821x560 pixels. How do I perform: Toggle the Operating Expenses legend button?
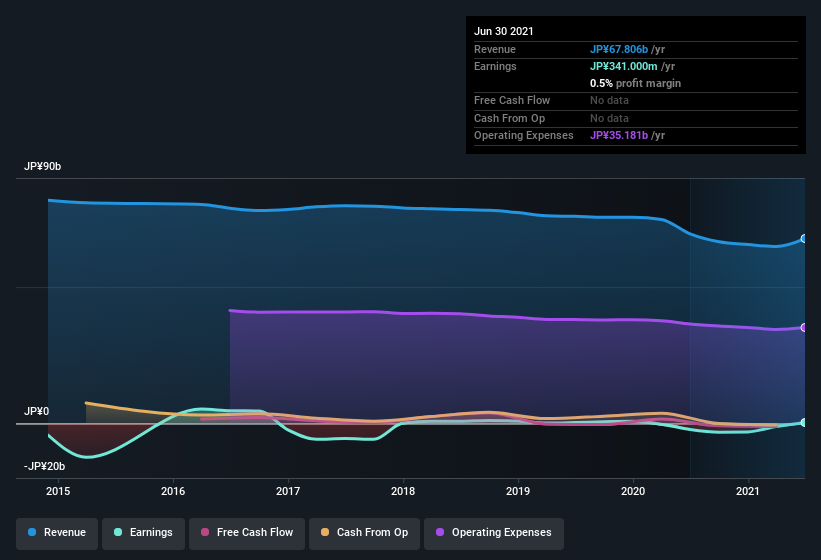(494, 533)
